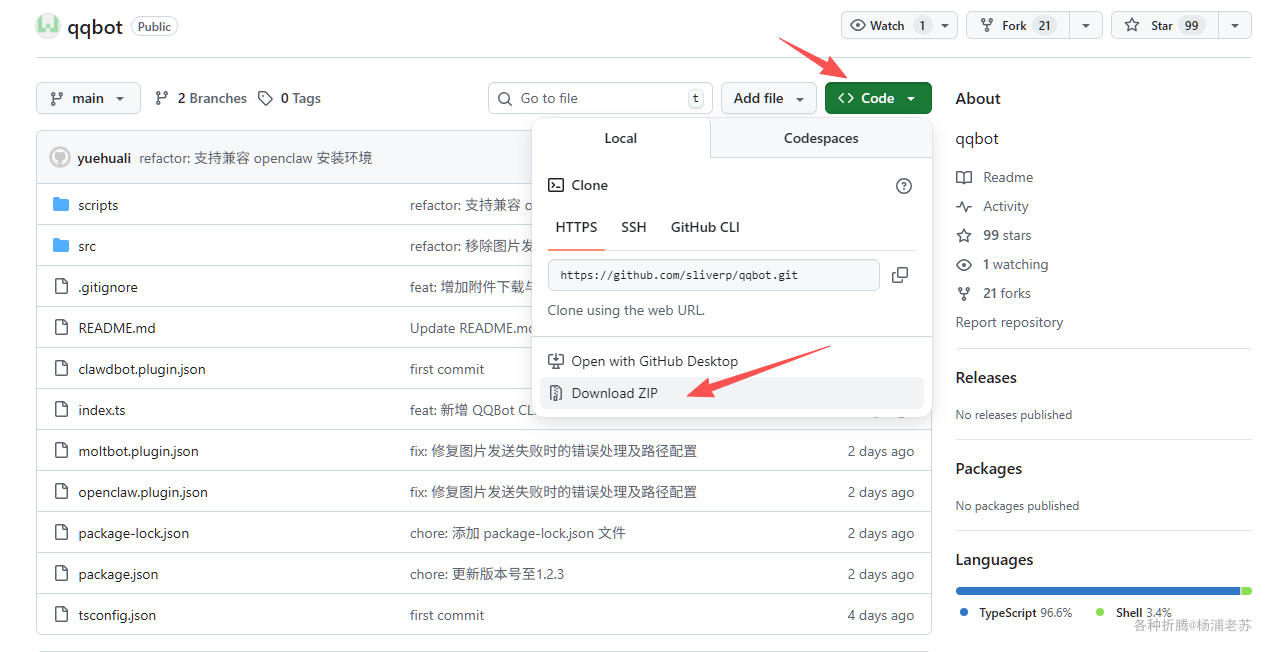
Task: Open the 2 Branches link
Action: tap(201, 98)
